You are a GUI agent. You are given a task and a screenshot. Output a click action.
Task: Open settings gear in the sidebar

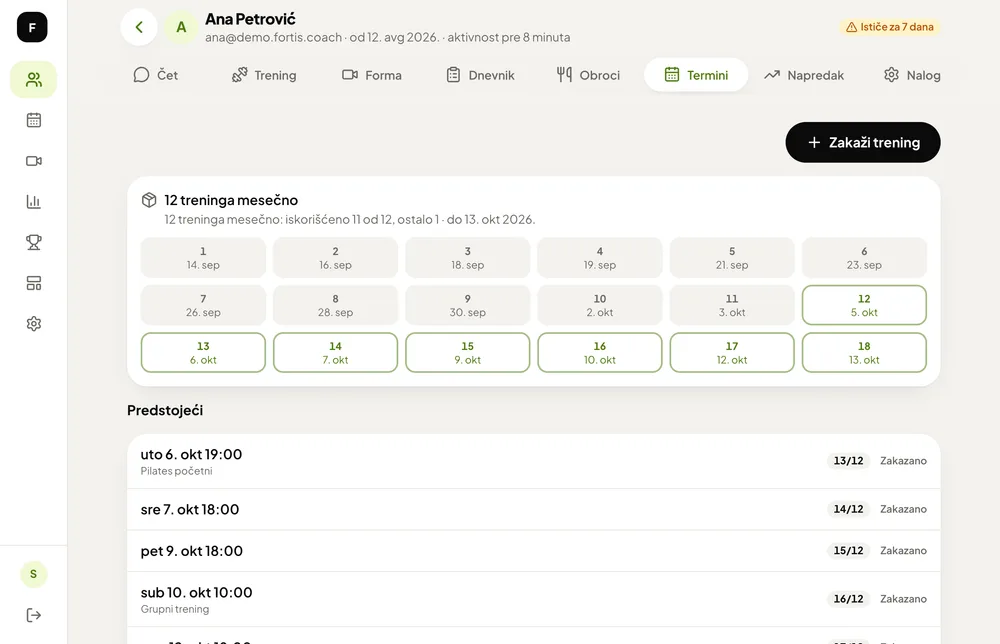click(x=34, y=324)
